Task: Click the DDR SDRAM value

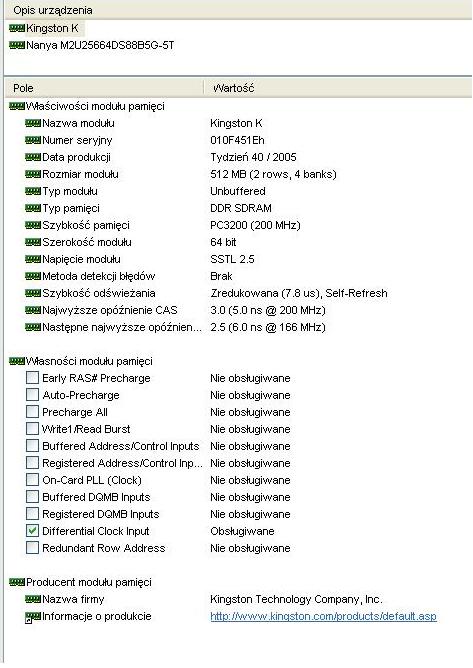Action: (x=241, y=208)
